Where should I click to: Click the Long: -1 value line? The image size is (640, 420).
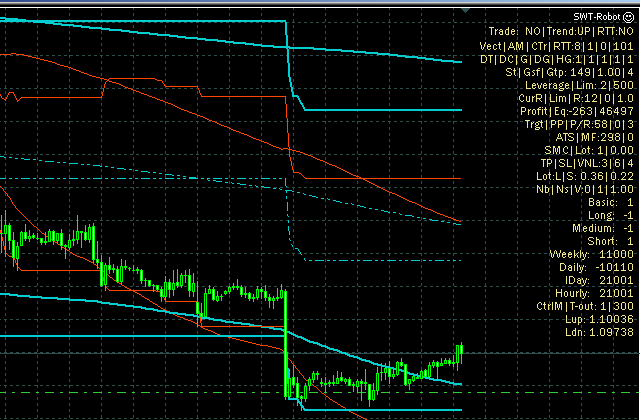(611, 215)
